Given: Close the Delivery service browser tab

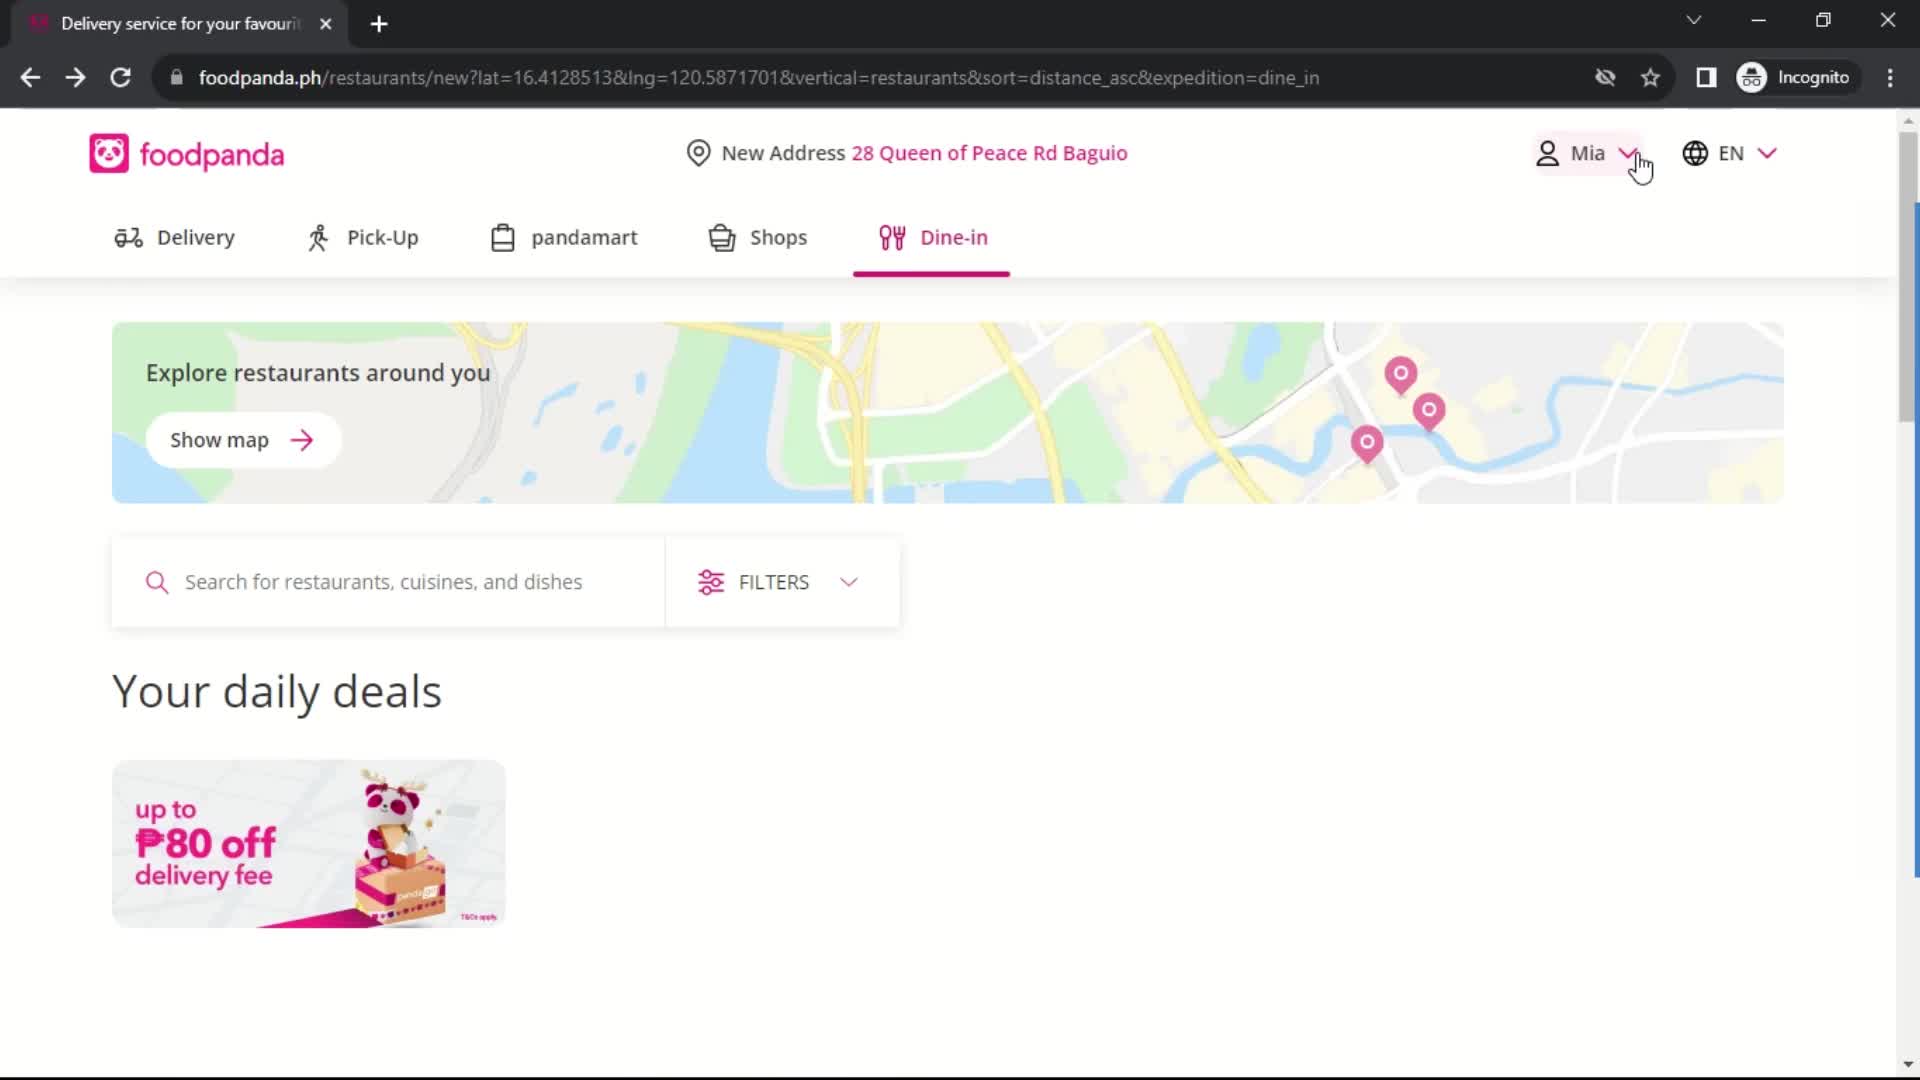Looking at the screenshot, I should coord(325,24).
